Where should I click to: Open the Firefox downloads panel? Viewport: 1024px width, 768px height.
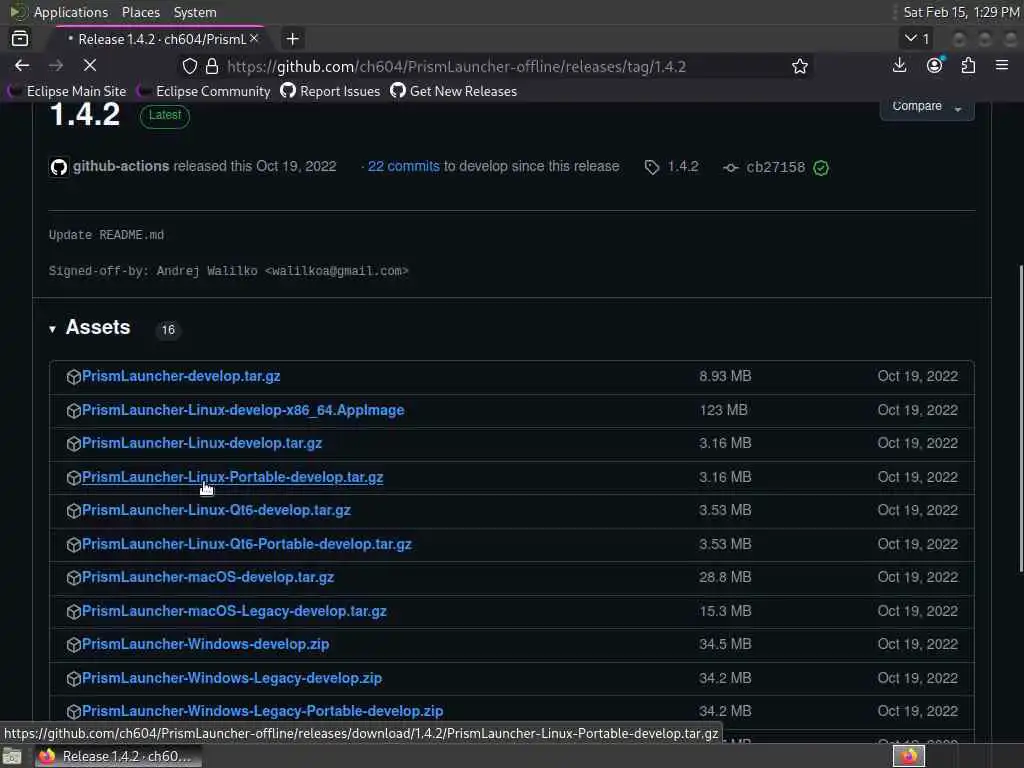[899, 65]
